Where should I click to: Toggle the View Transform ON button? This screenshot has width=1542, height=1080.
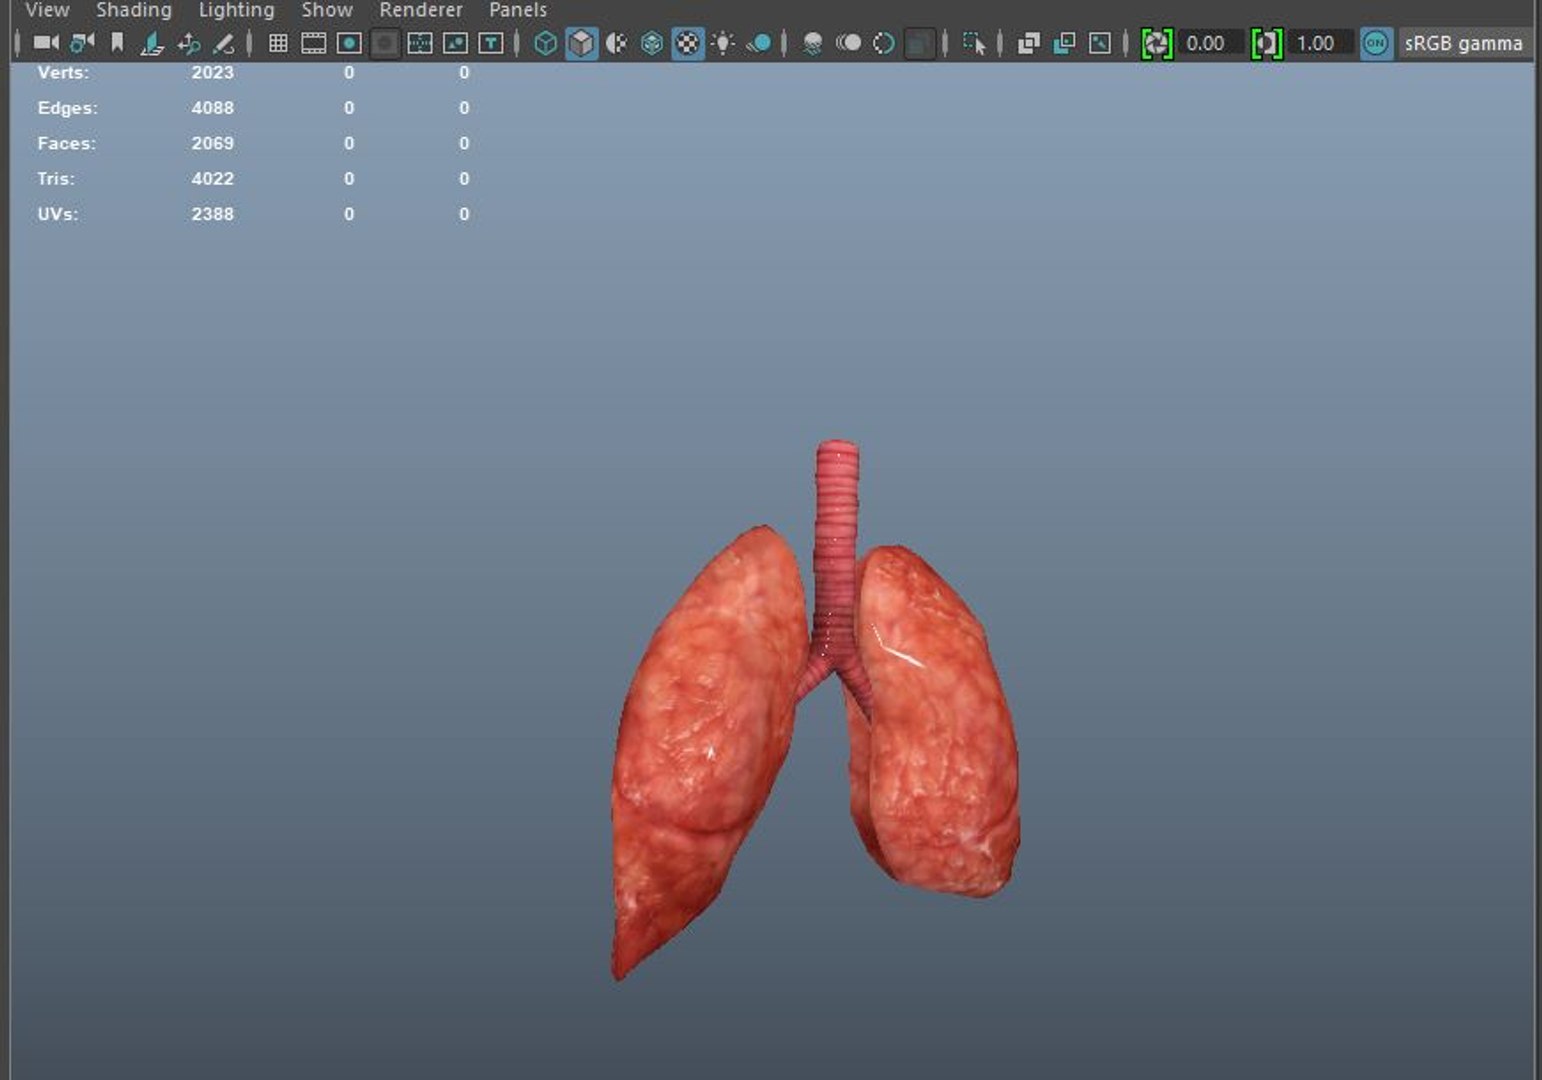coord(1376,43)
